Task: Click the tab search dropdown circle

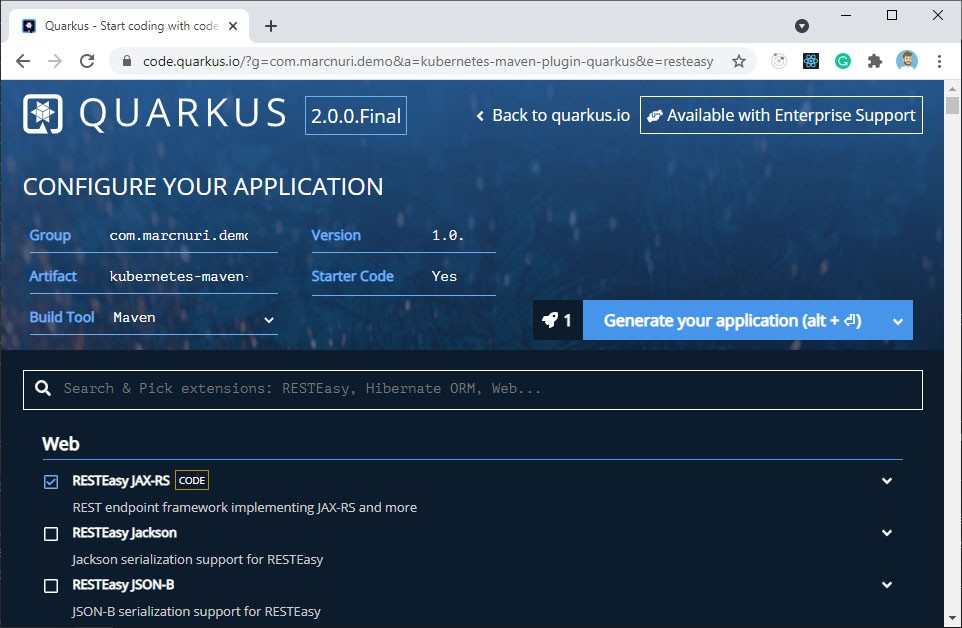Action: [x=801, y=26]
